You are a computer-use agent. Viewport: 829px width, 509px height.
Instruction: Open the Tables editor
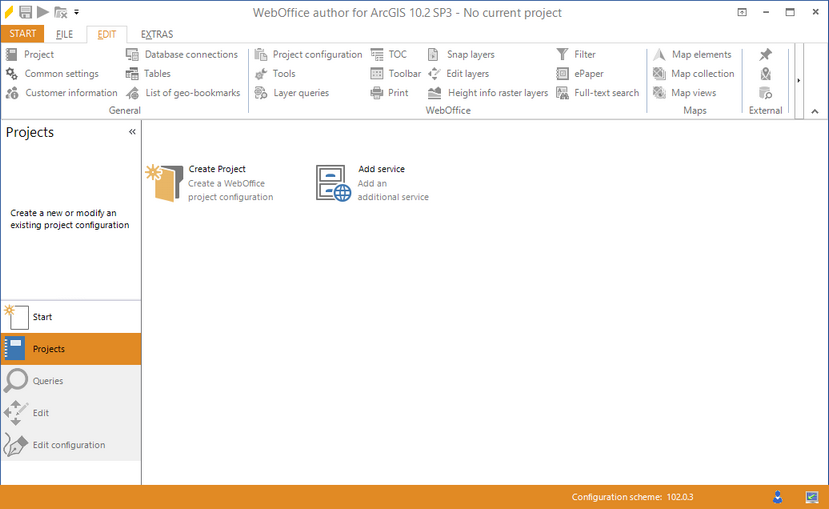(x=148, y=73)
